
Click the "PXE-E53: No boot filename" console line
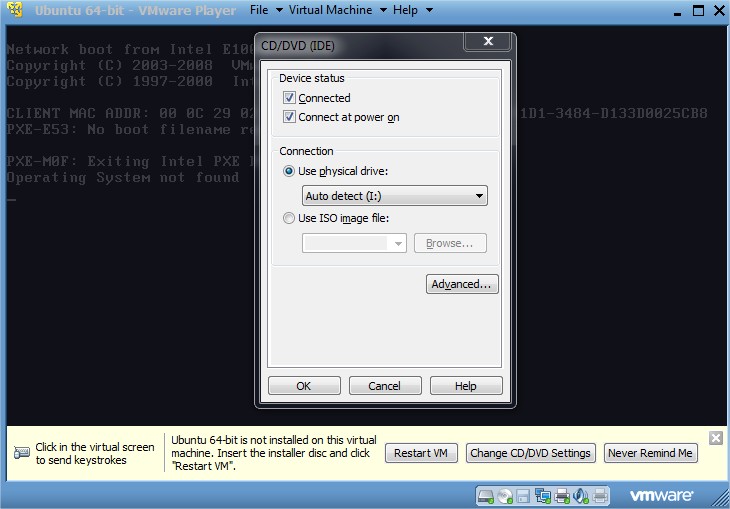(130, 129)
